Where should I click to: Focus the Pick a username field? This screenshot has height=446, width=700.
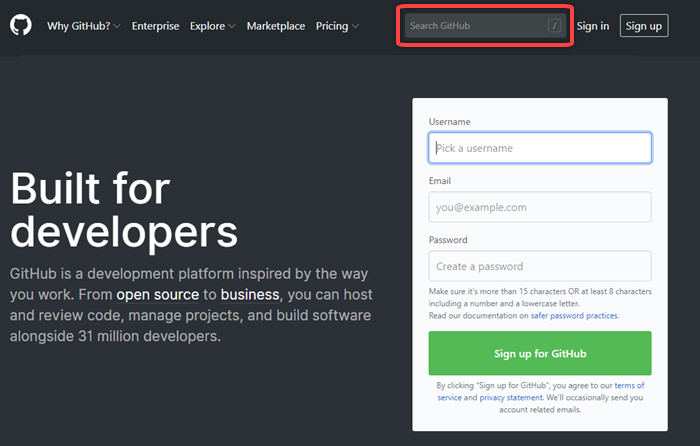tap(540, 148)
